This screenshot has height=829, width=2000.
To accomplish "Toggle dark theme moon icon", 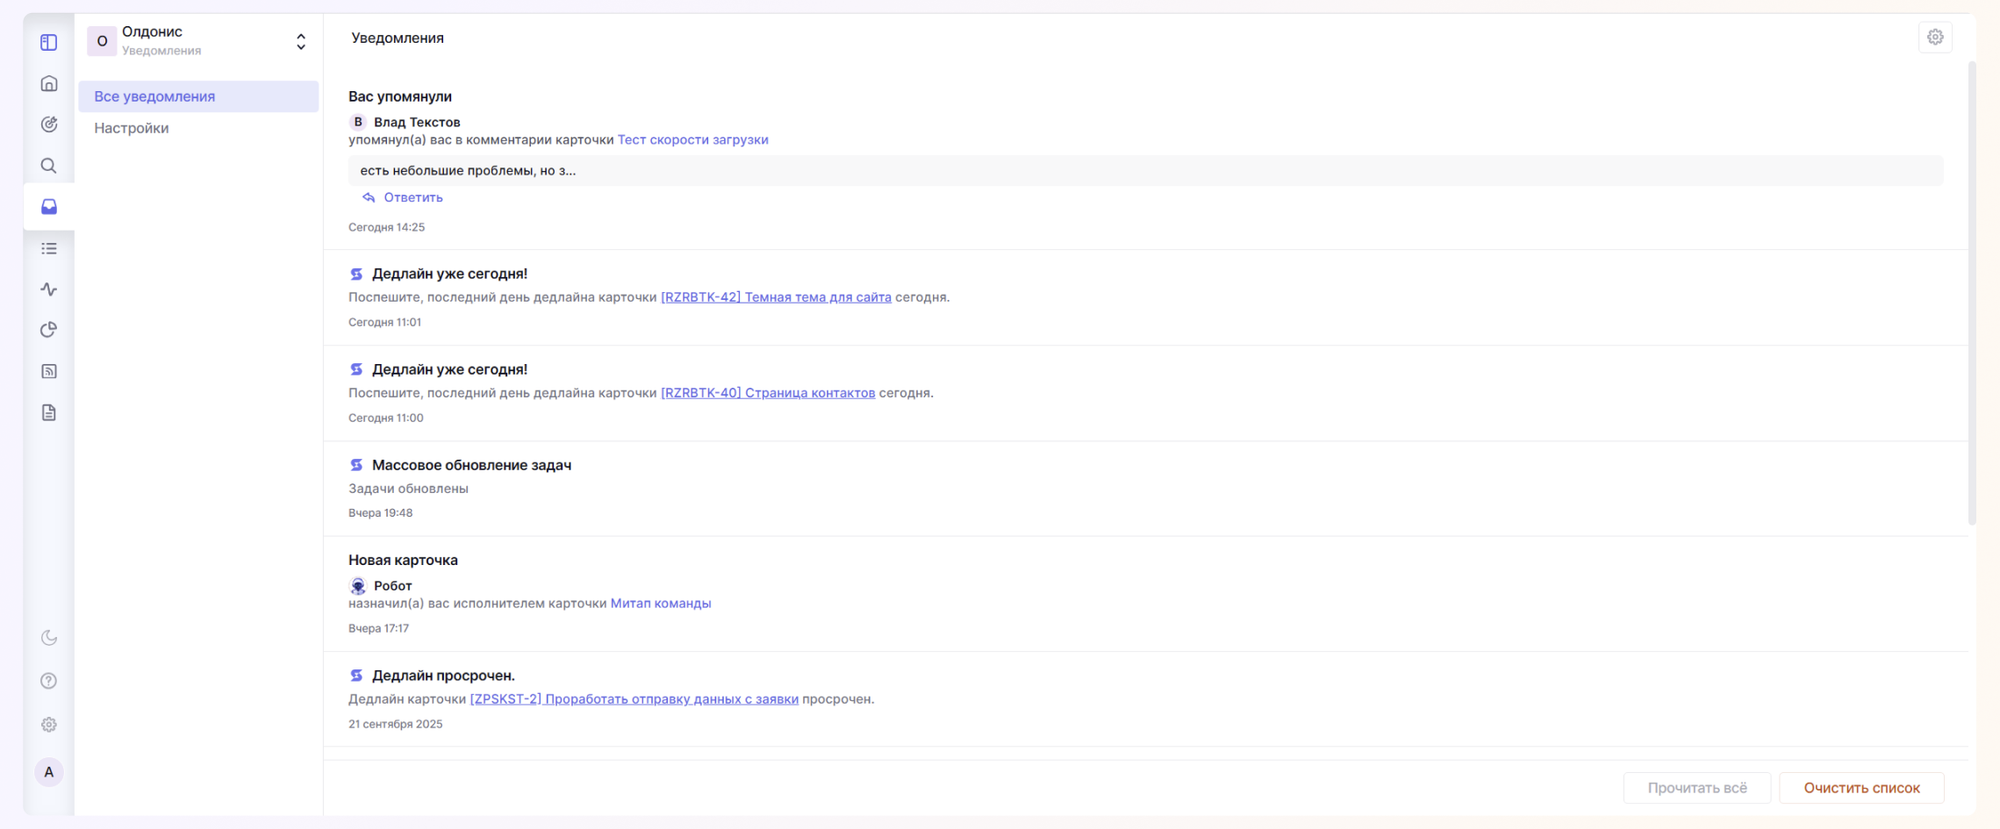I will 48,638.
